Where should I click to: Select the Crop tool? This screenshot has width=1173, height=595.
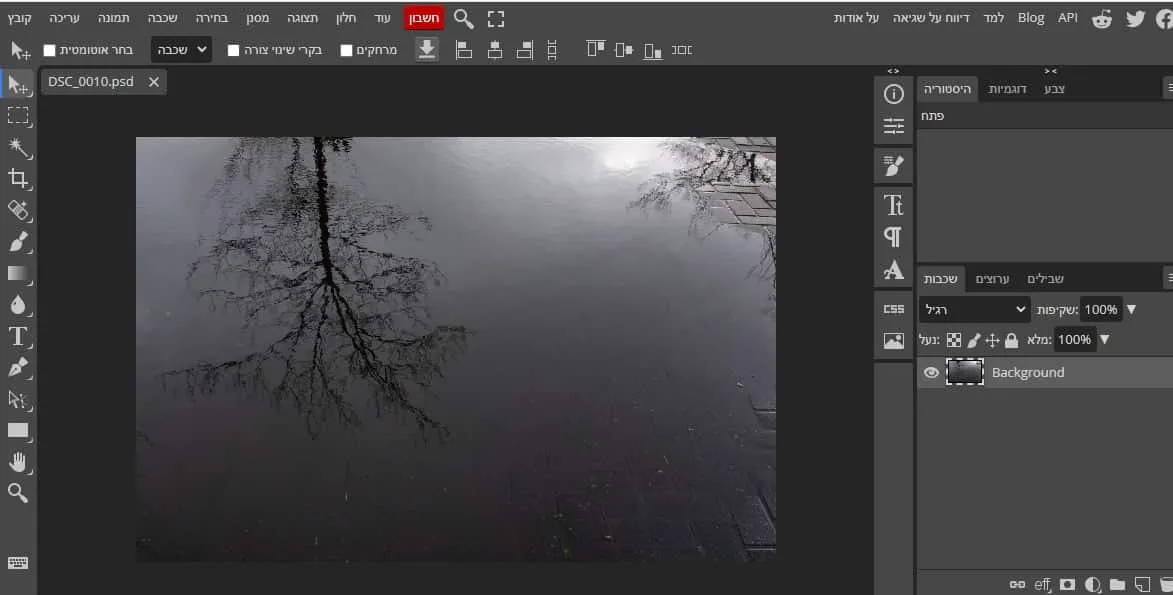point(18,179)
